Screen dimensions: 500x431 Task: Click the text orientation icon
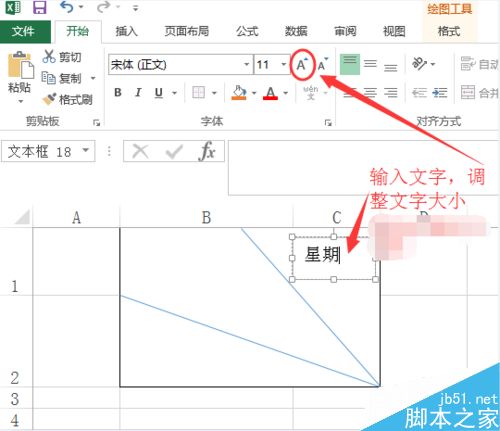coord(419,64)
